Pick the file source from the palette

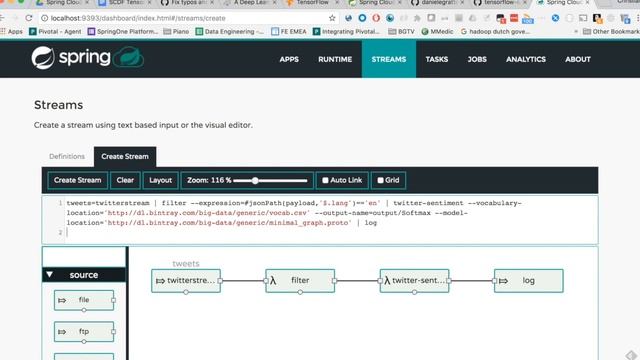click(x=84, y=300)
